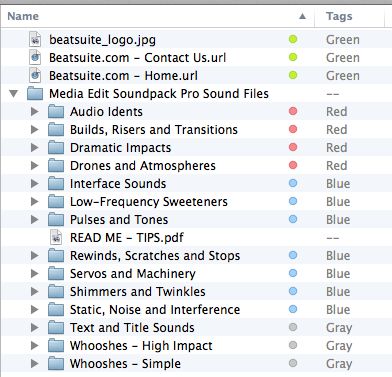Expand the Text and Title Sounds folder

click(35, 328)
